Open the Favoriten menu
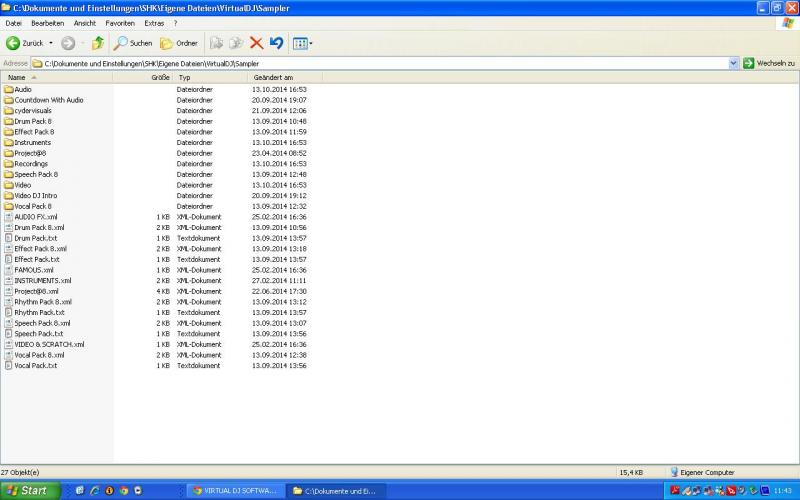Screen dimensions: 800x500 point(120,23)
